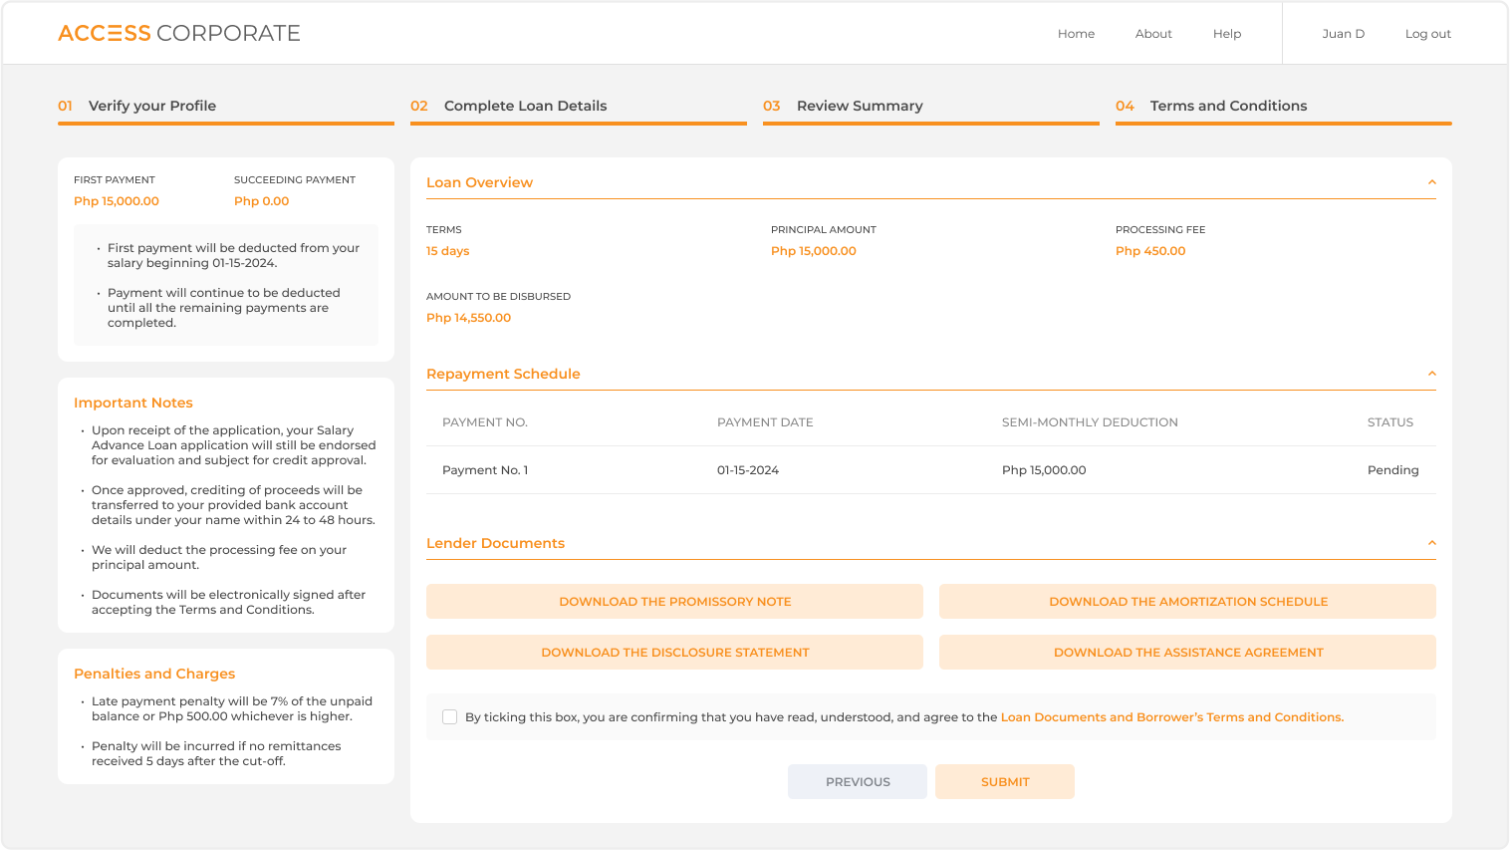The width and height of the screenshot is (1510, 850).
Task: Click the Salary Advance Loan endorsement note
Action: (x=234, y=445)
